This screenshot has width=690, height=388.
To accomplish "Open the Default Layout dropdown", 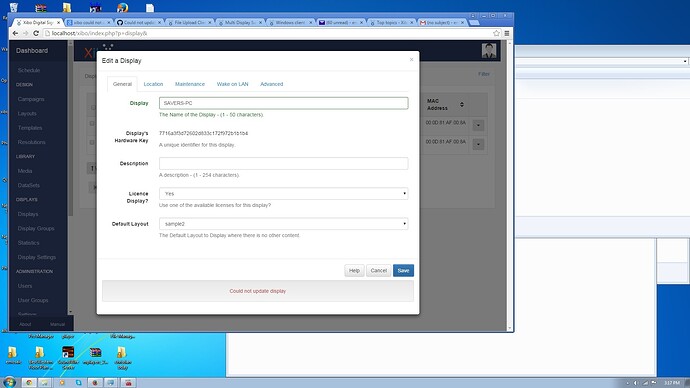I will (x=283, y=224).
